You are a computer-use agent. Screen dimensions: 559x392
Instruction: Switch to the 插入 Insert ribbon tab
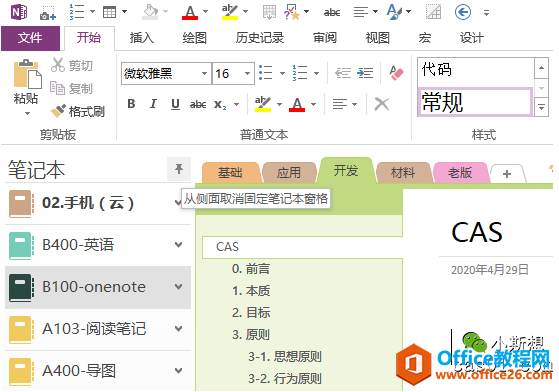[142, 38]
